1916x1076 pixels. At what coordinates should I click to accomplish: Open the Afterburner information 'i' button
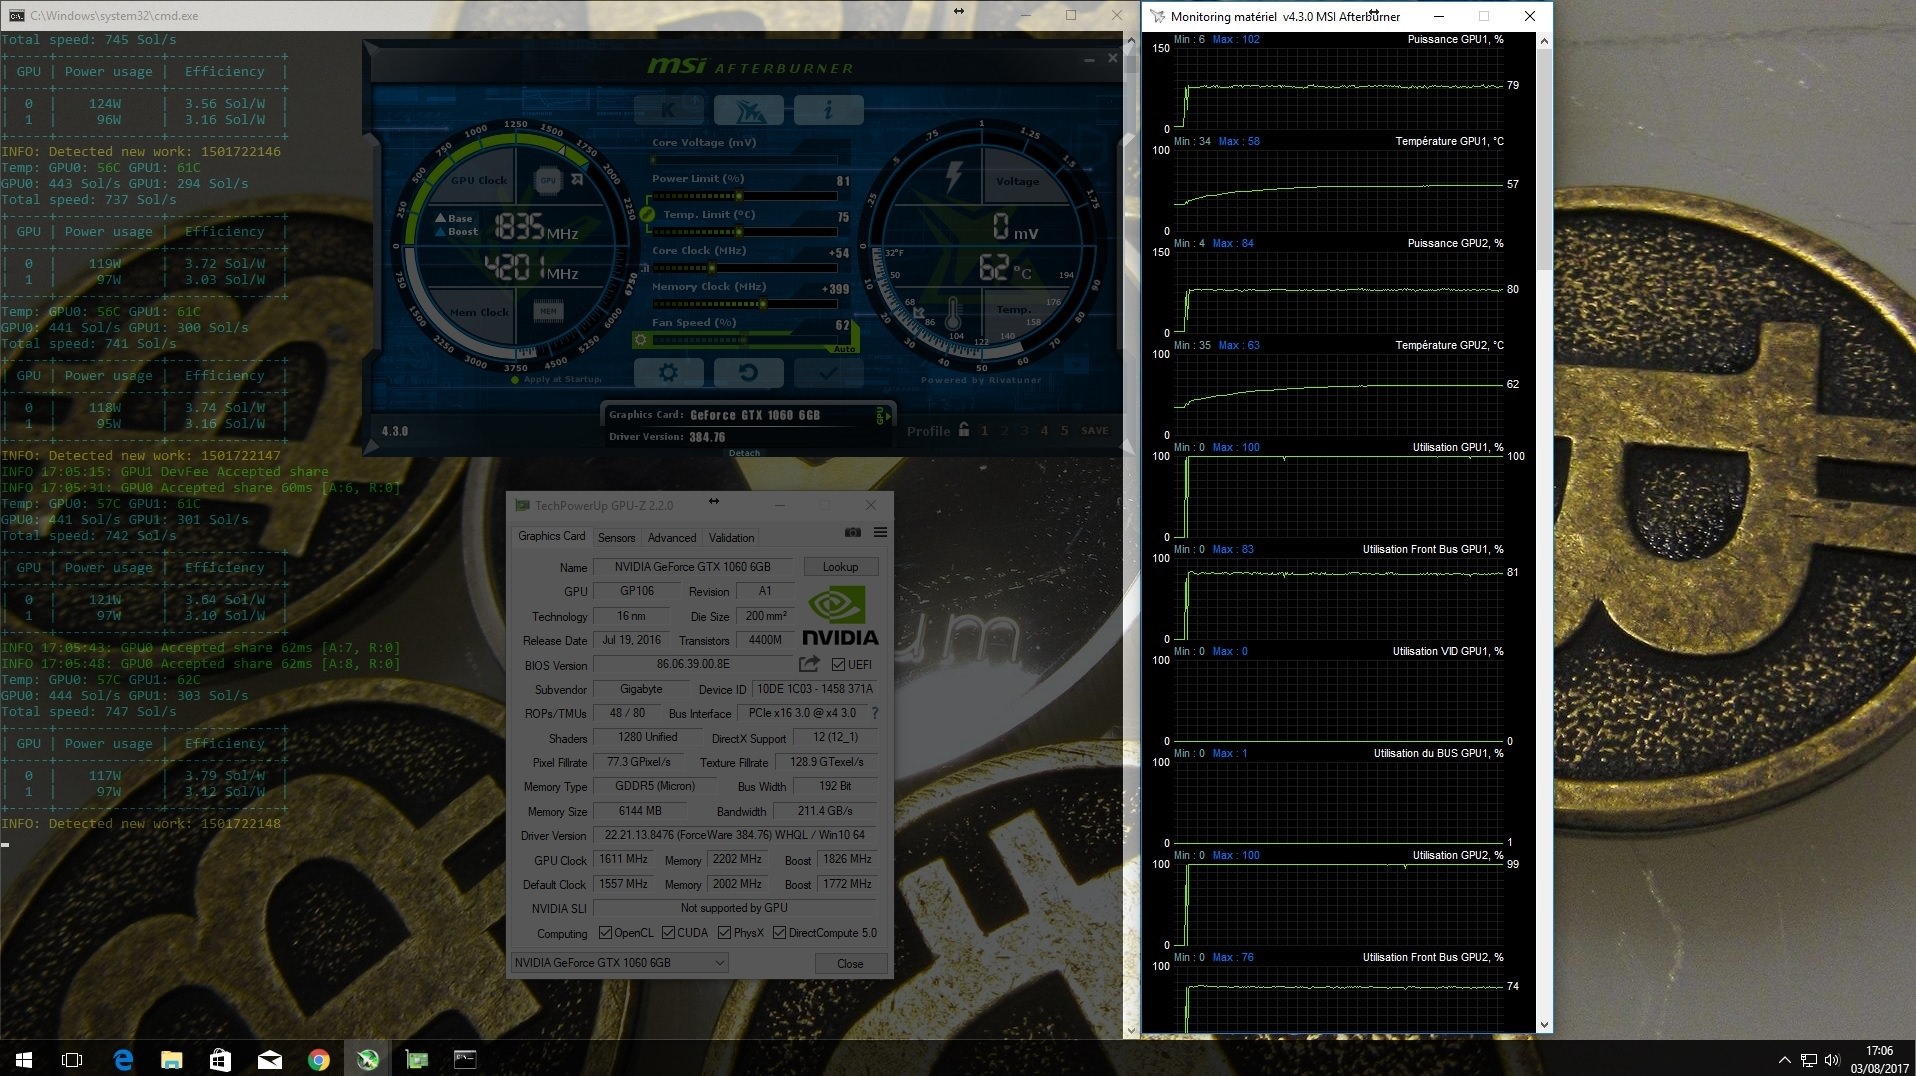click(x=828, y=110)
